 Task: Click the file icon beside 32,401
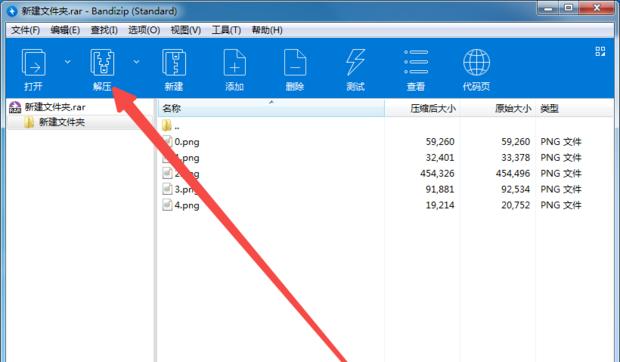coord(167,157)
